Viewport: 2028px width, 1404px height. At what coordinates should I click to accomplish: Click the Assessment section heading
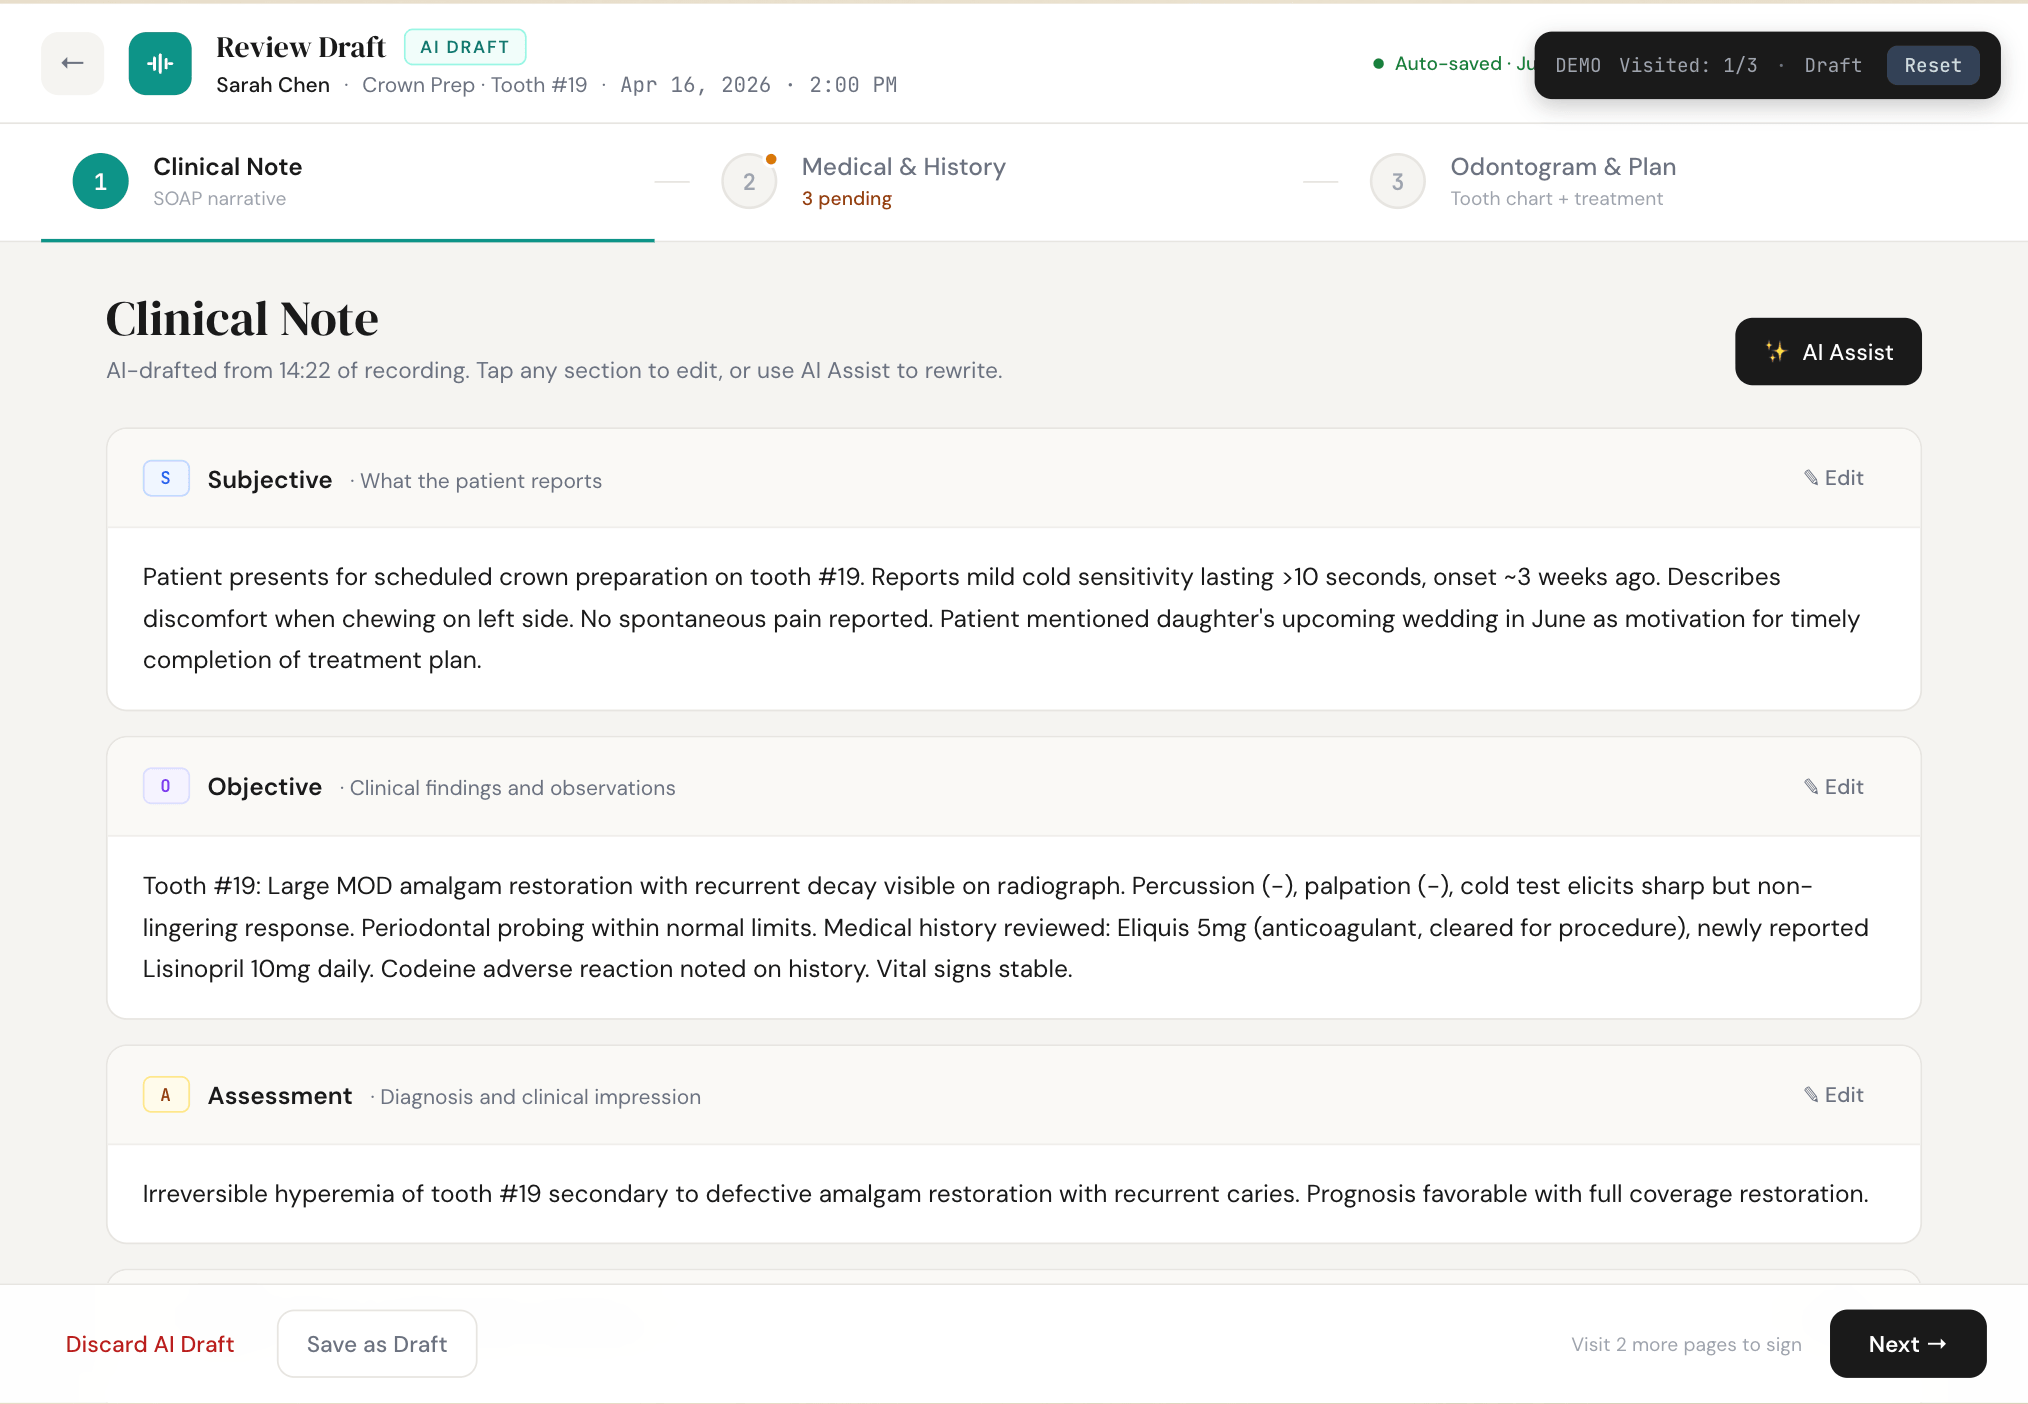click(x=280, y=1096)
